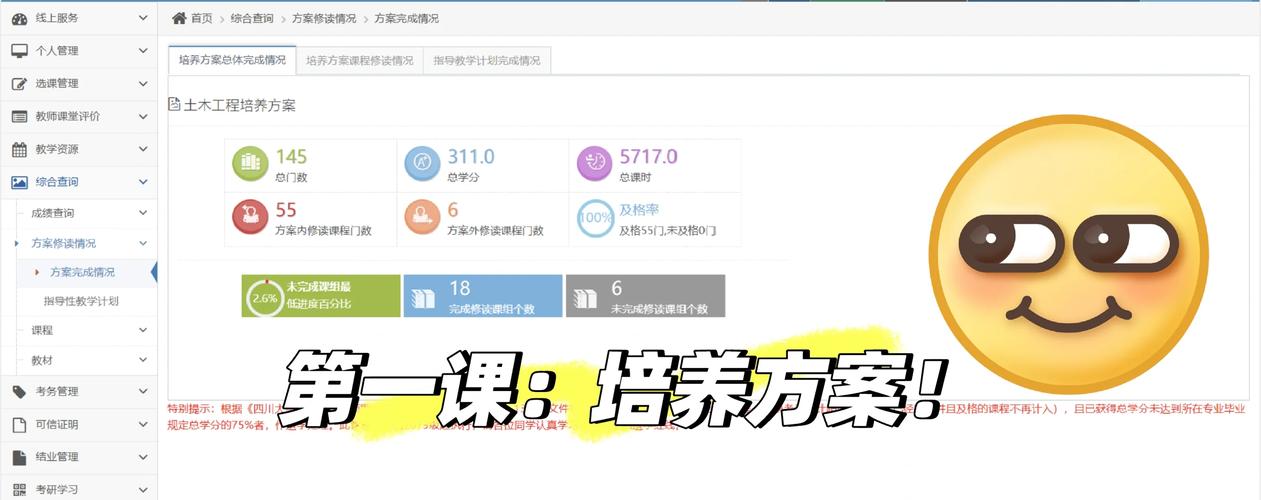Click the 145 总门数 value
This screenshot has height=500, width=1261.
(x=291, y=157)
